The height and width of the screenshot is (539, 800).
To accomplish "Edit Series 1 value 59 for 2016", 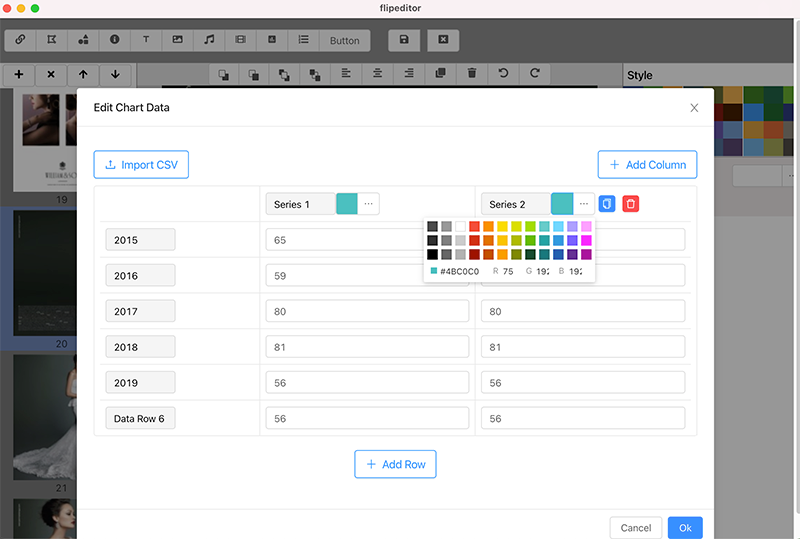I will [344, 276].
